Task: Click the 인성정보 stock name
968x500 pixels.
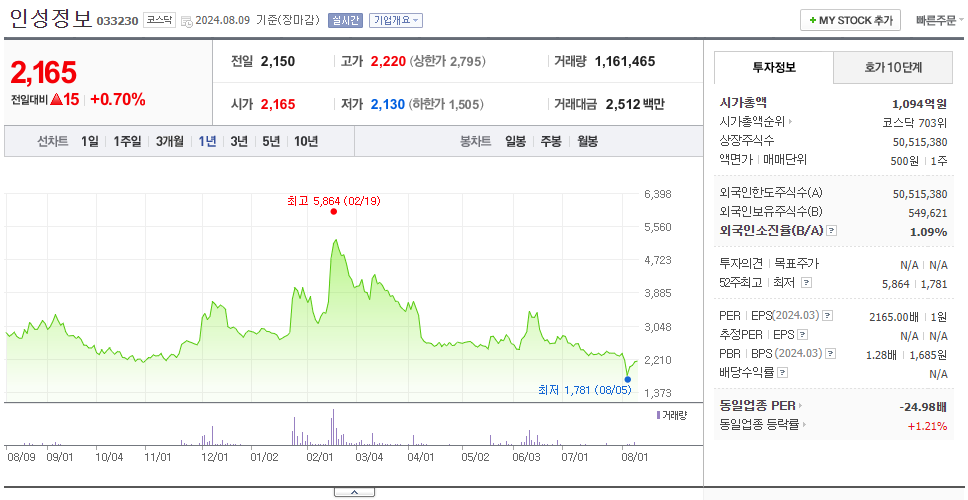Action: point(50,17)
